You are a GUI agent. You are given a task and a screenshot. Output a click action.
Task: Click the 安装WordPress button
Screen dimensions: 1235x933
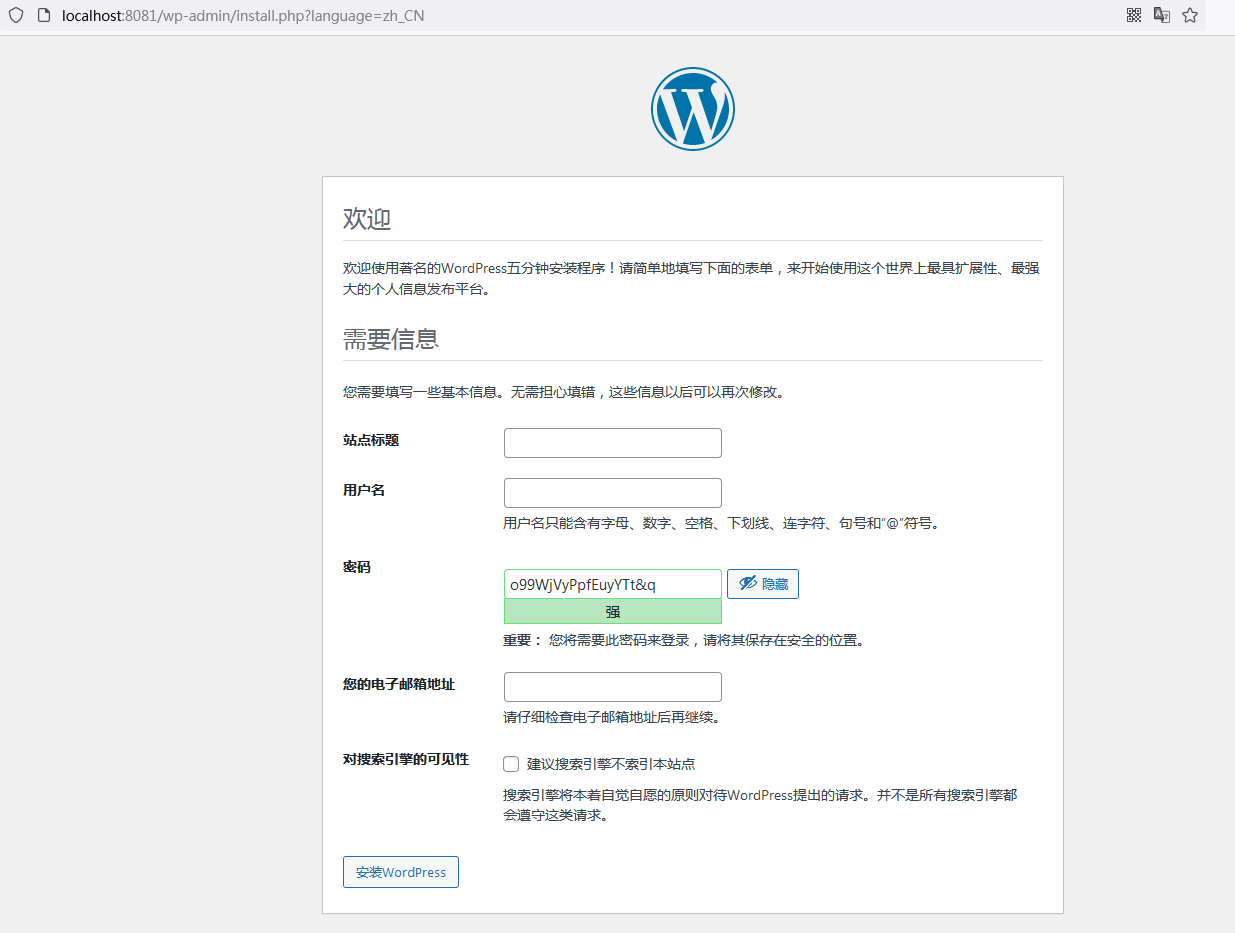pos(400,871)
